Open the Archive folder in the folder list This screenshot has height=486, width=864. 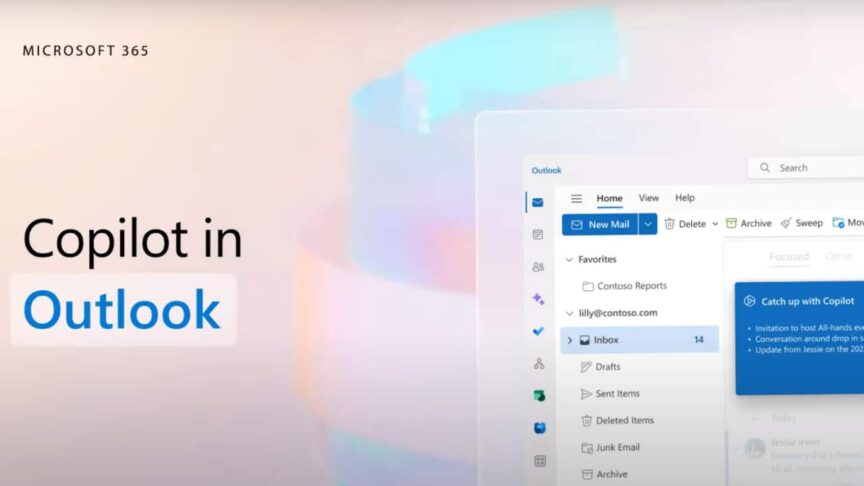point(604,474)
